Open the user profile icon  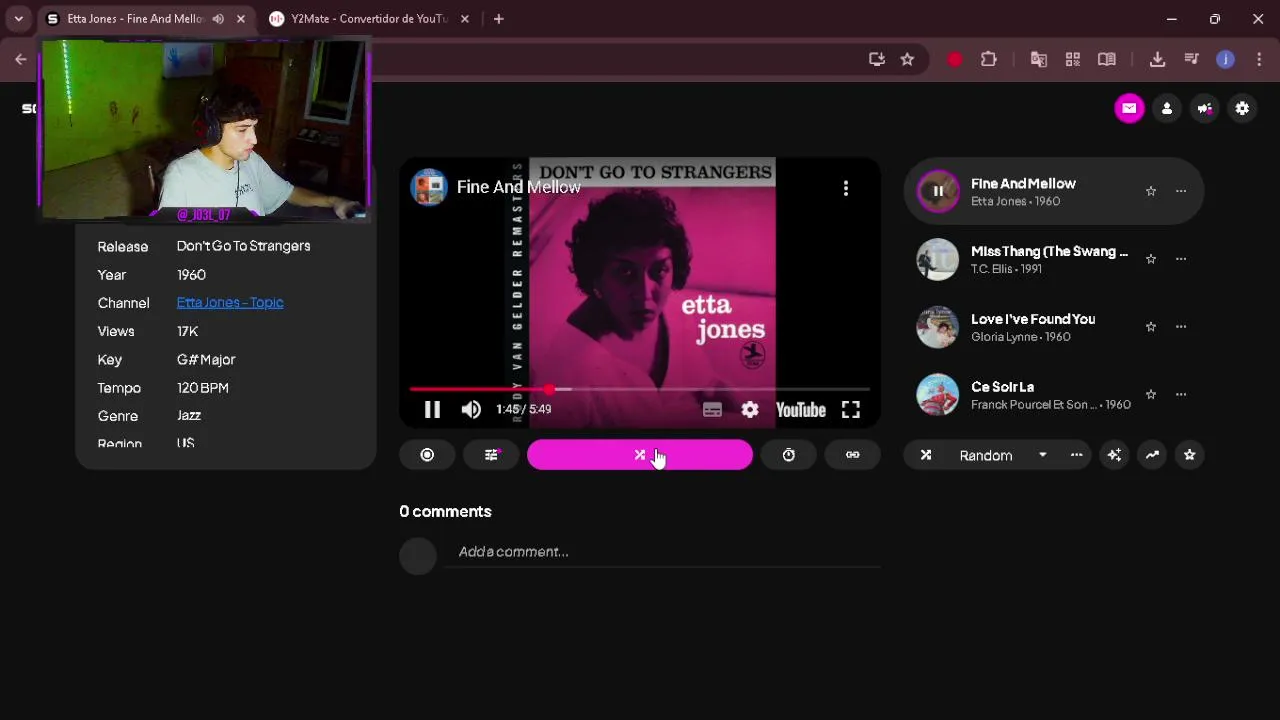click(x=1167, y=109)
